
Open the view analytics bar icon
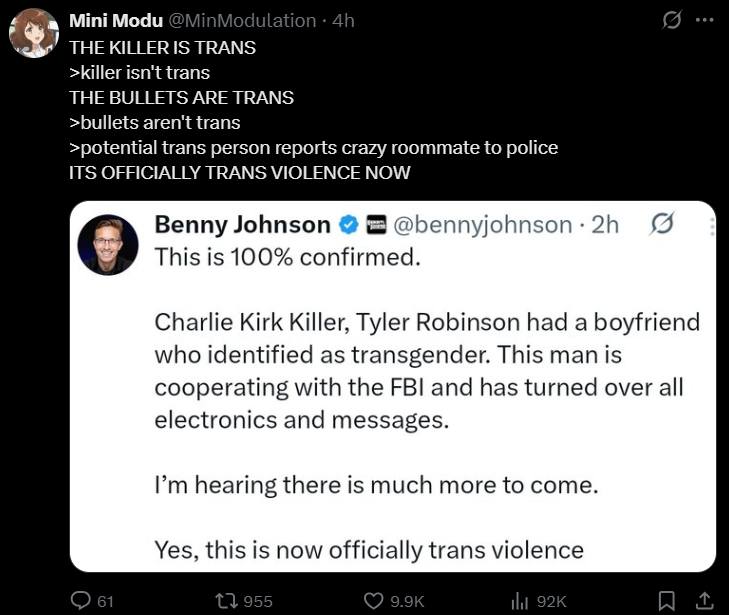(x=520, y=601)
